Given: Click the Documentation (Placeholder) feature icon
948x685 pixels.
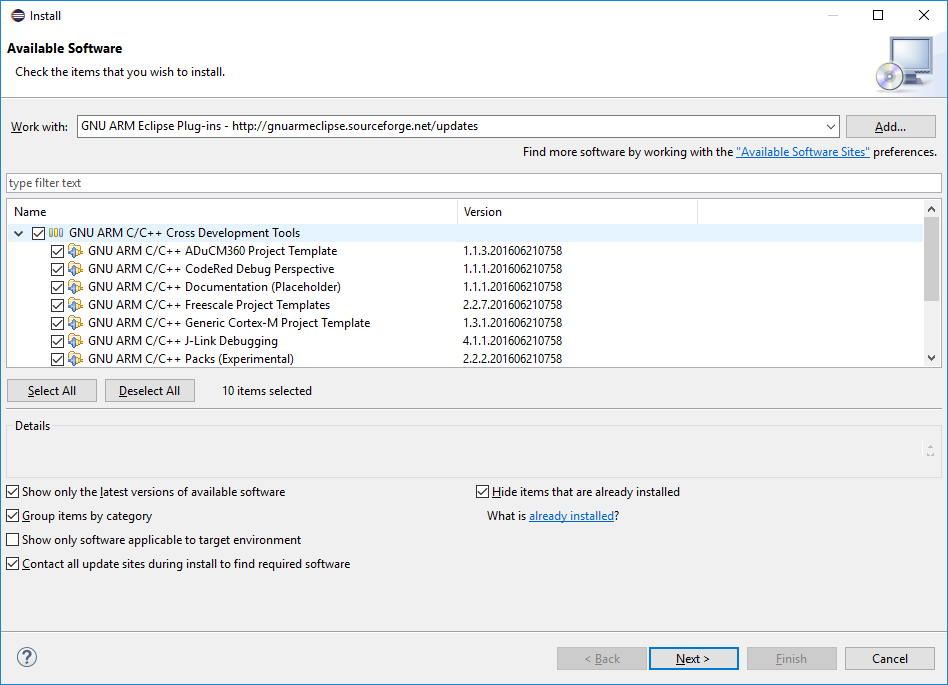Looking at the screenshot, I should (75, 287).
